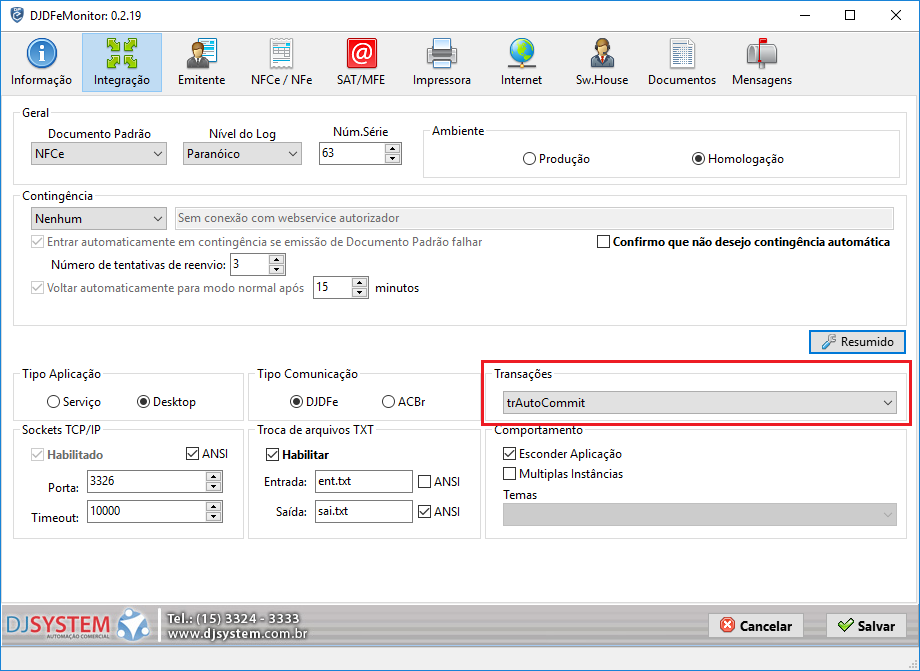The width and height of the screenshot is (920, 671).
Task: Choose Serviço application type
Action: click(74, 402)
